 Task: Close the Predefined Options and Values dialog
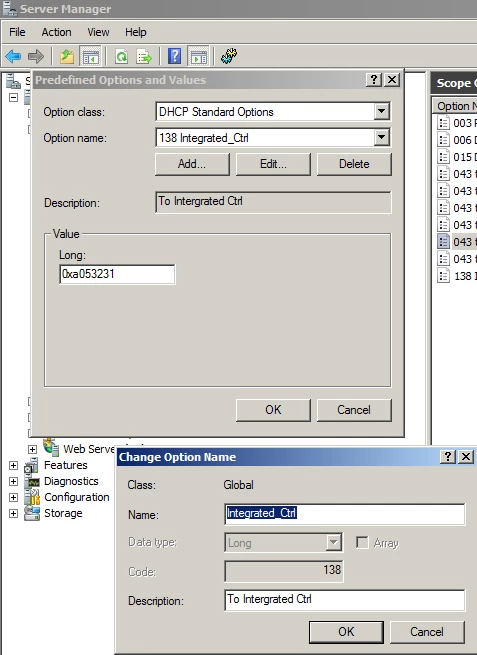[x=392, y=80]
